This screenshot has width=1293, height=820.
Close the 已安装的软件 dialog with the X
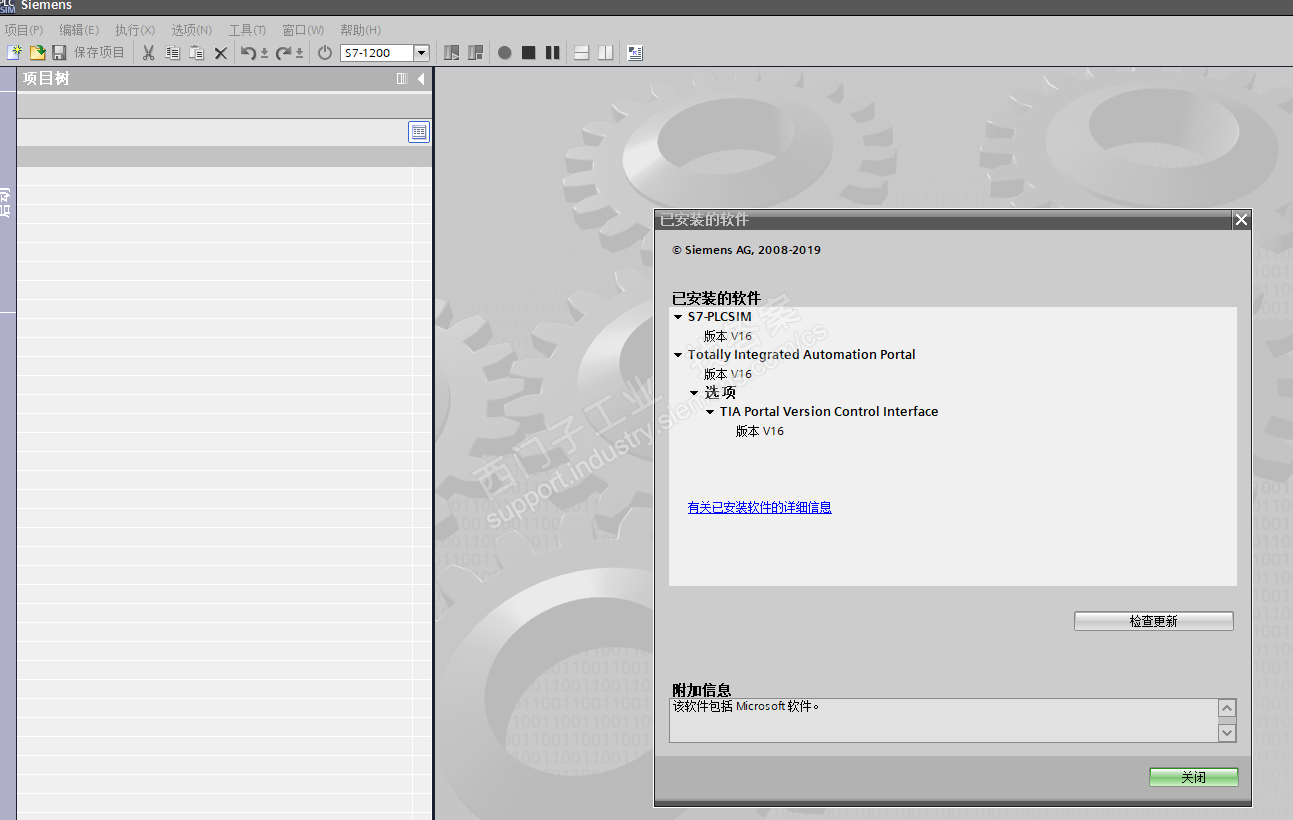click(1242, 220)
